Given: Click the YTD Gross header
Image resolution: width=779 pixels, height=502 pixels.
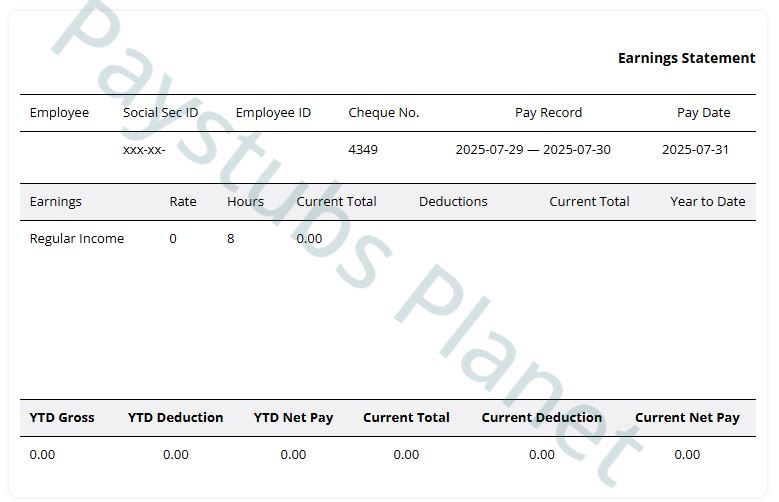Looking at the screenshot, I should 62,418.
